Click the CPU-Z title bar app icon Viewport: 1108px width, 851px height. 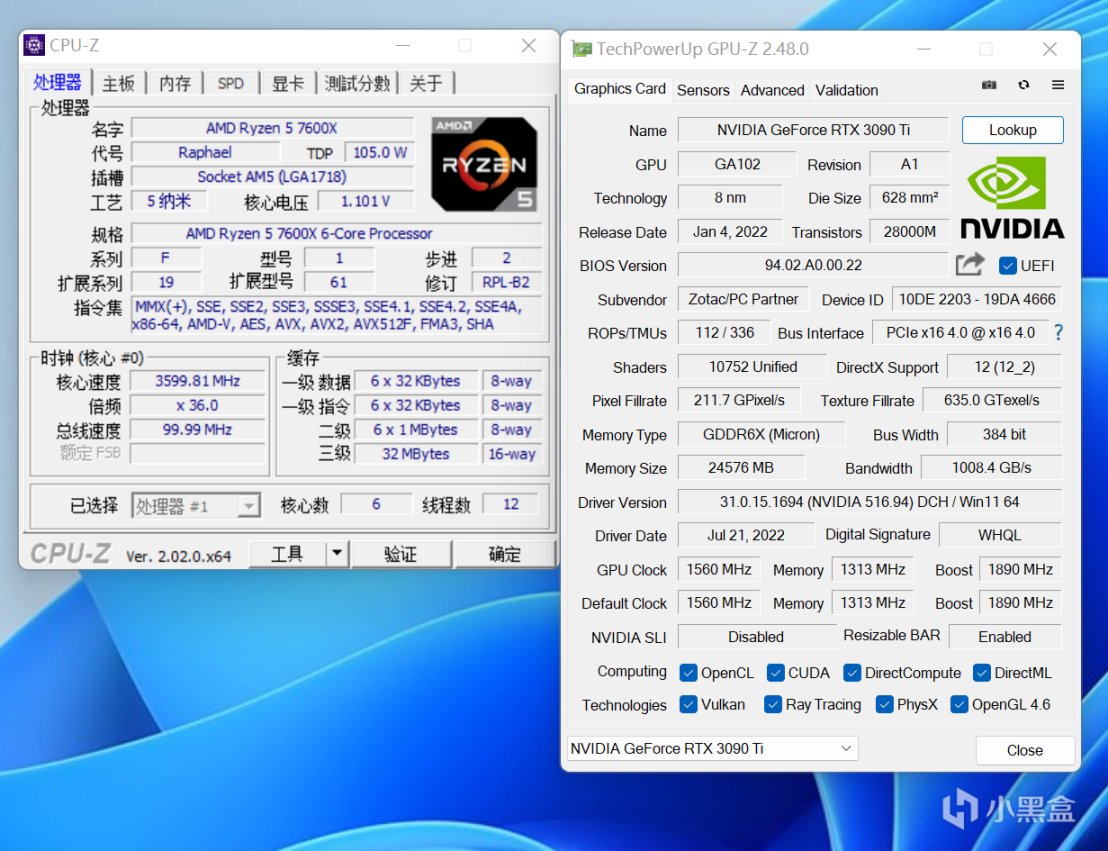34,46
